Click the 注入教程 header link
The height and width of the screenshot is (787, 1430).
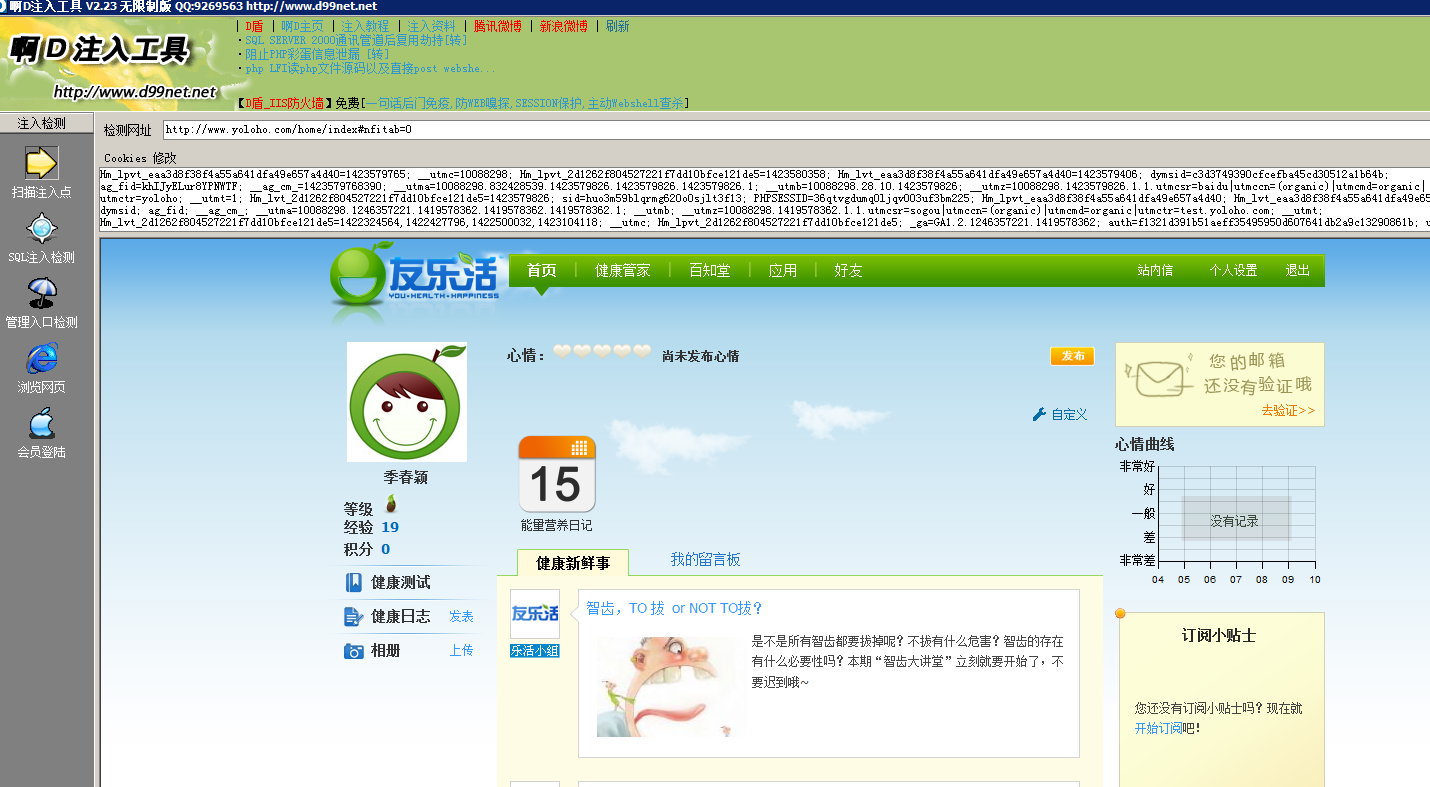365,26
